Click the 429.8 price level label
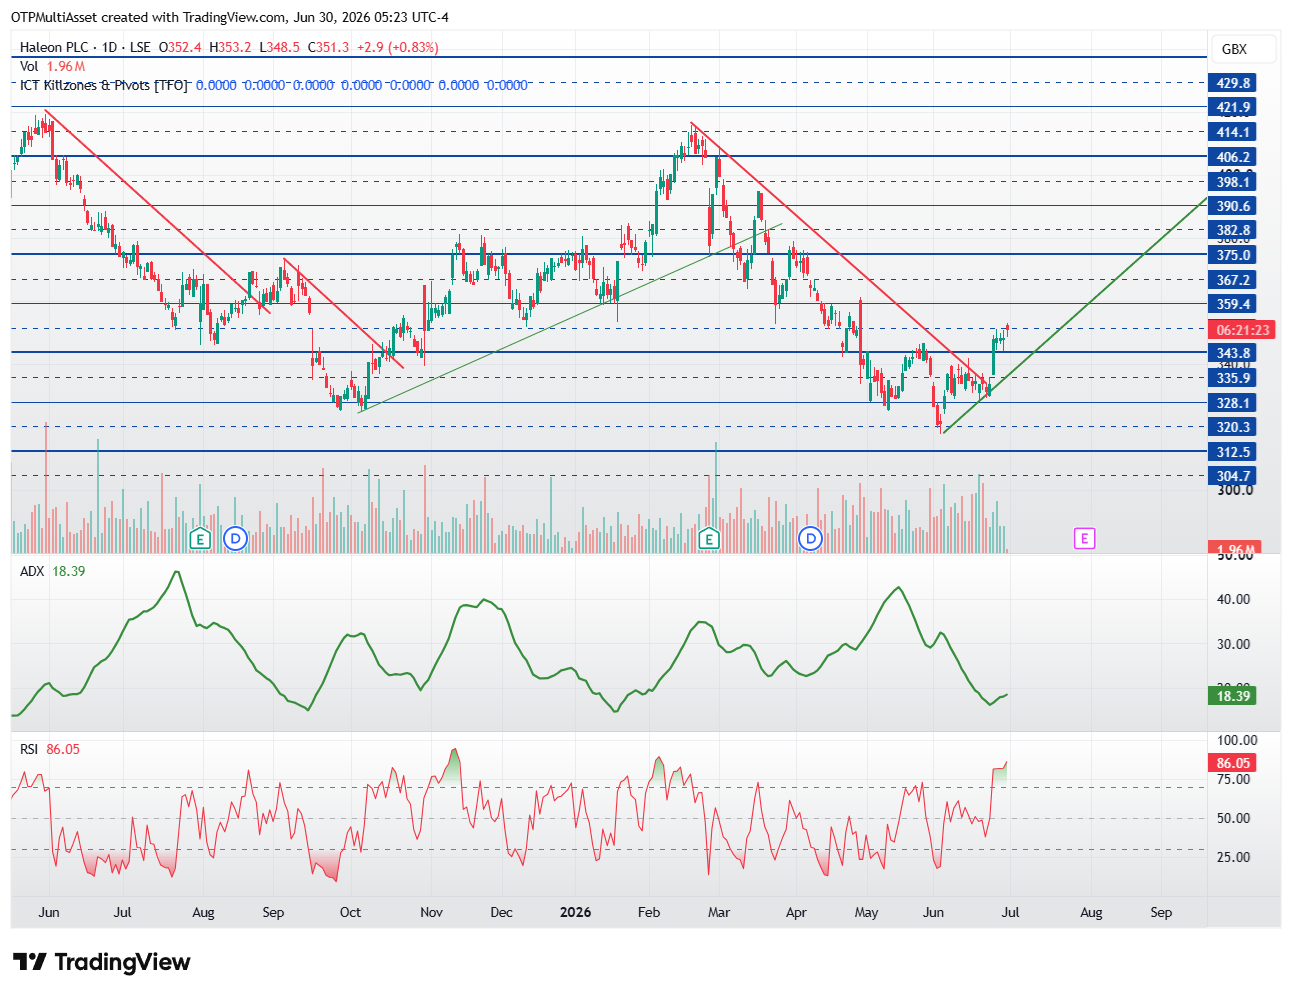 coord(1233,83)
